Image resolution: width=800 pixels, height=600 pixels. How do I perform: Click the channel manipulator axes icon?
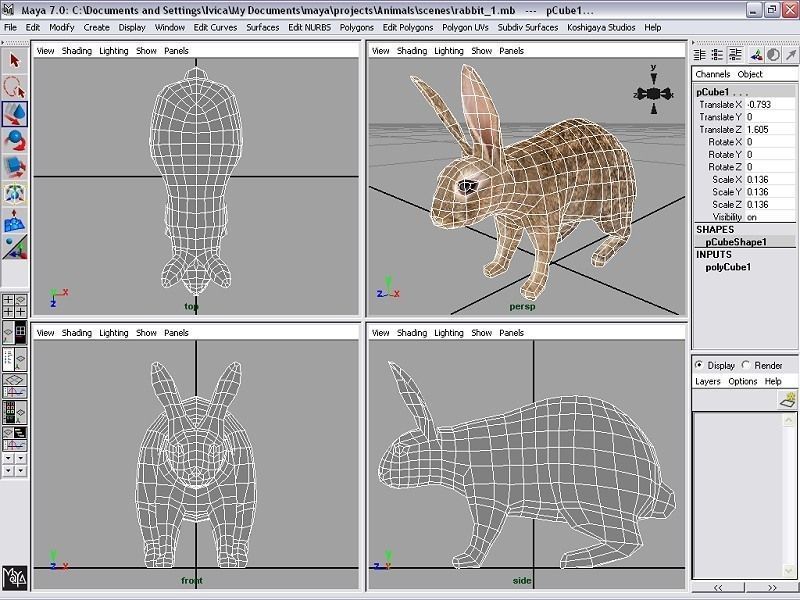tap(756, 55)
